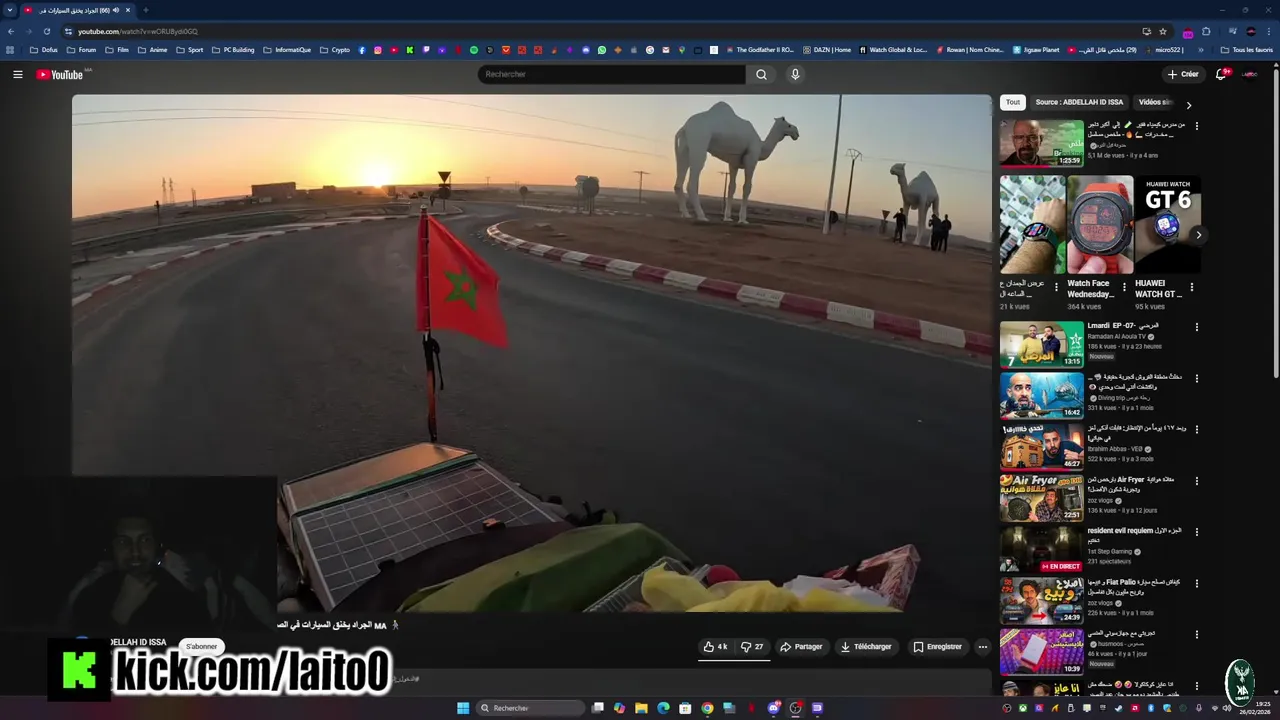Open the Crypto bookmarks folder

tap(335, 50)
